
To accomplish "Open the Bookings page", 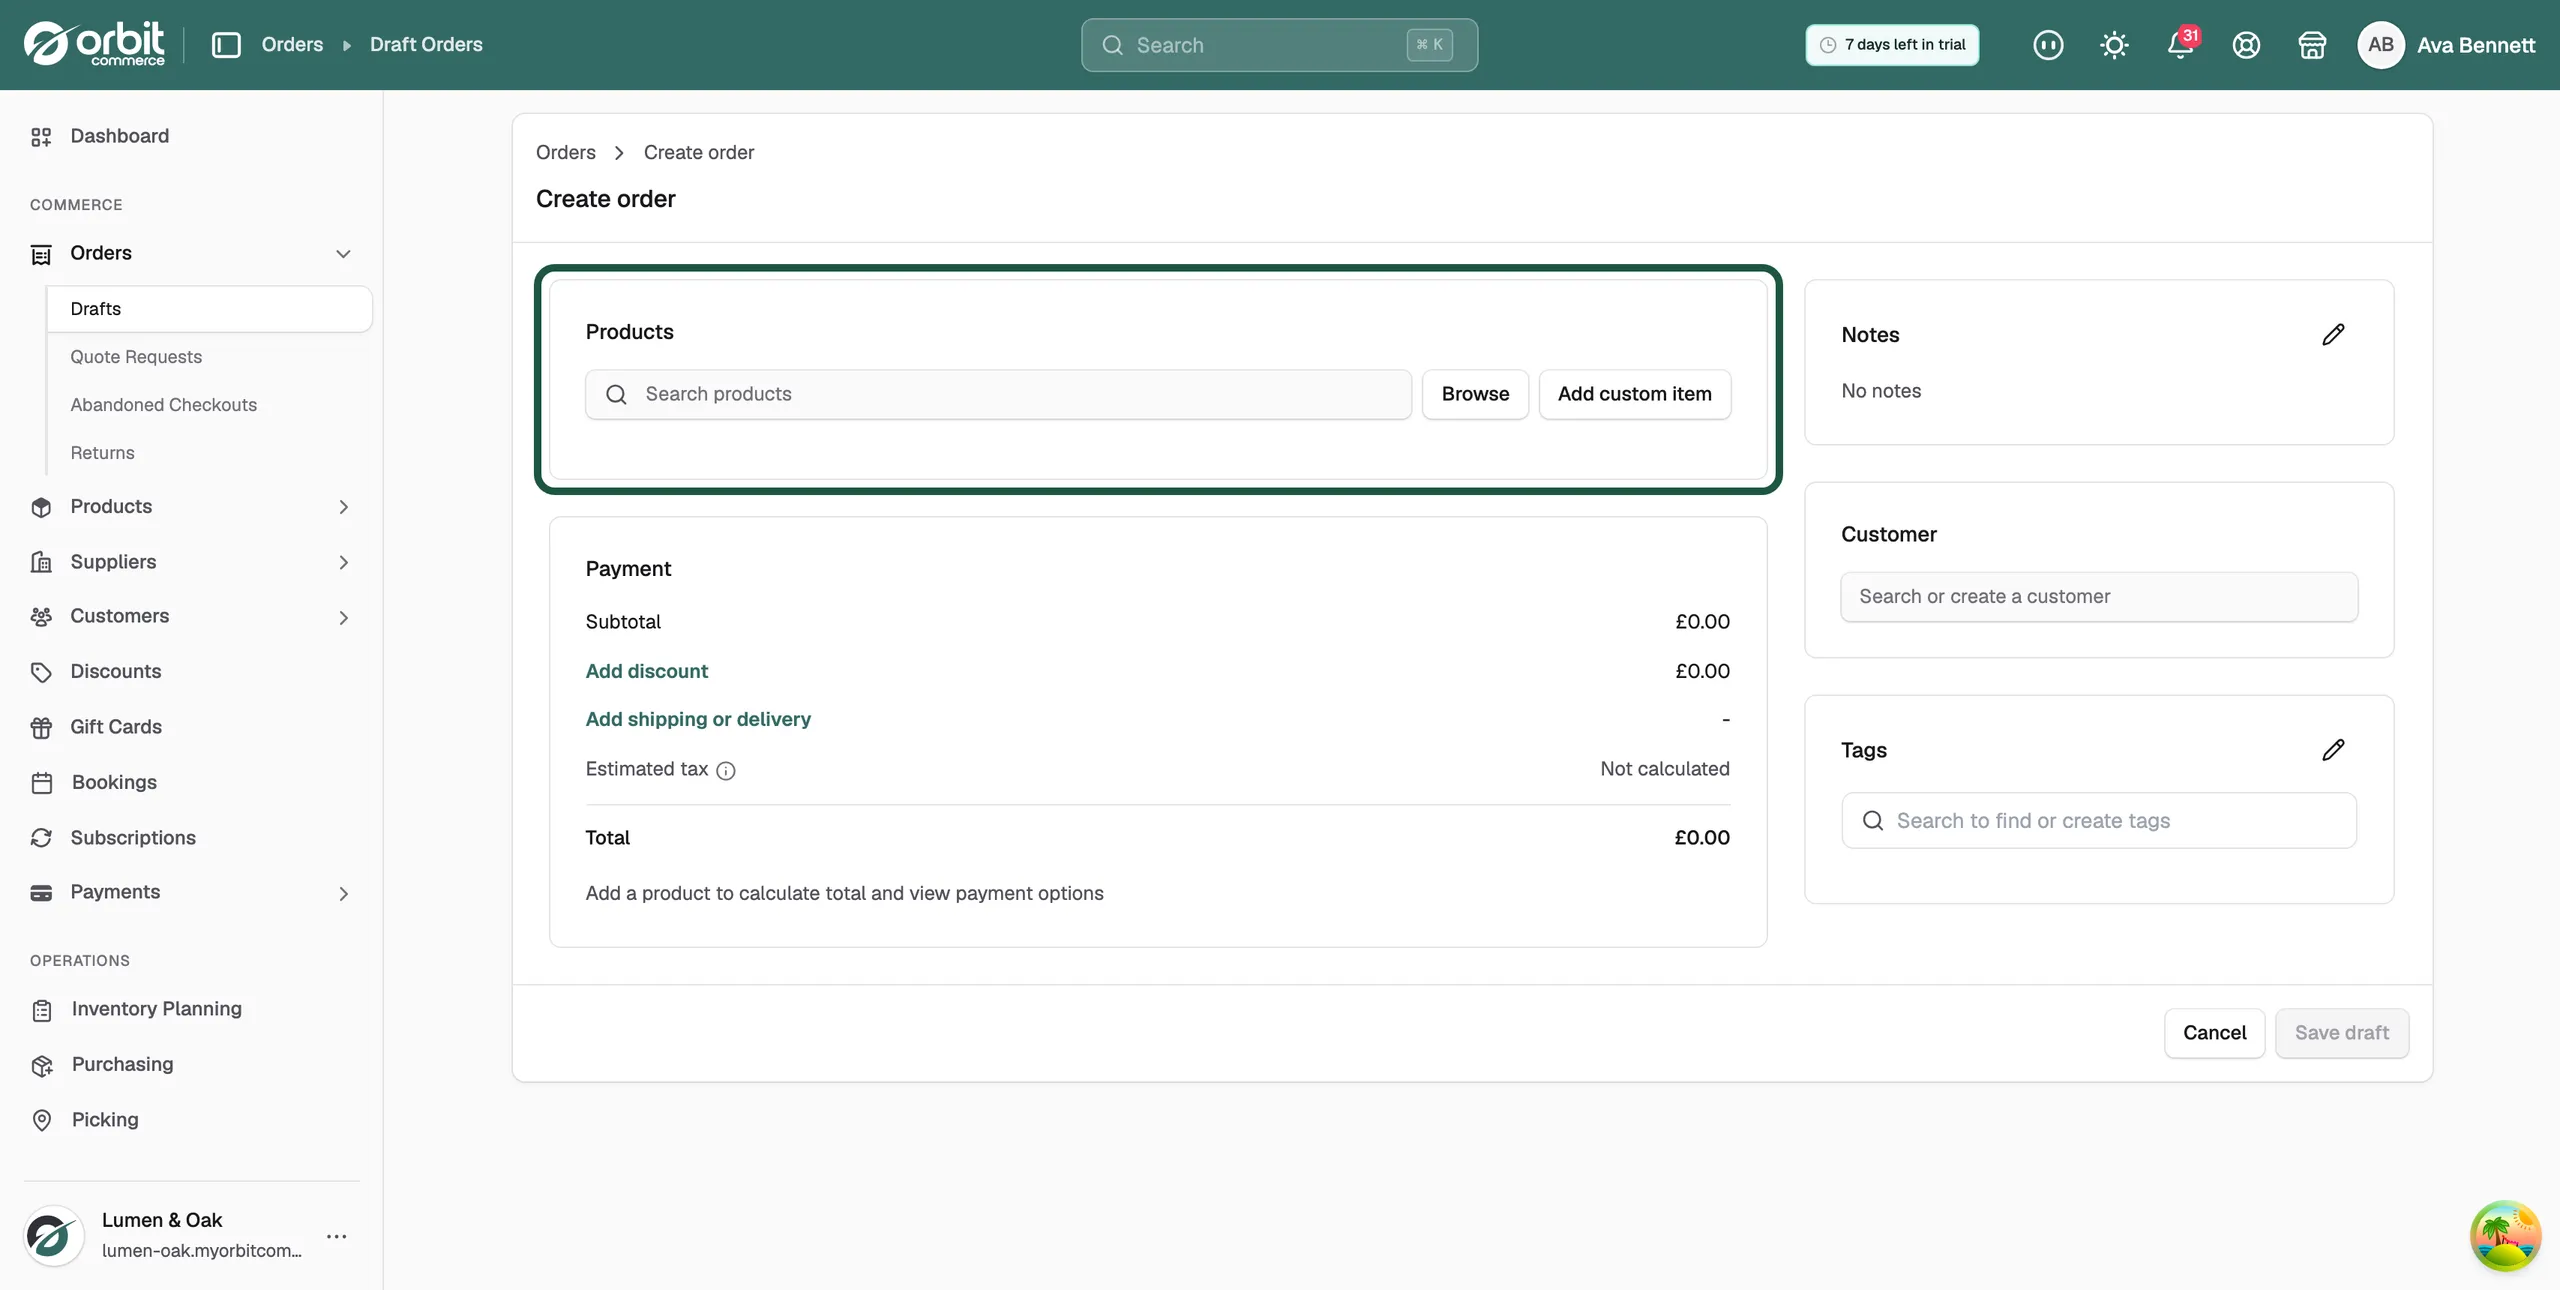I will [114, 782].
